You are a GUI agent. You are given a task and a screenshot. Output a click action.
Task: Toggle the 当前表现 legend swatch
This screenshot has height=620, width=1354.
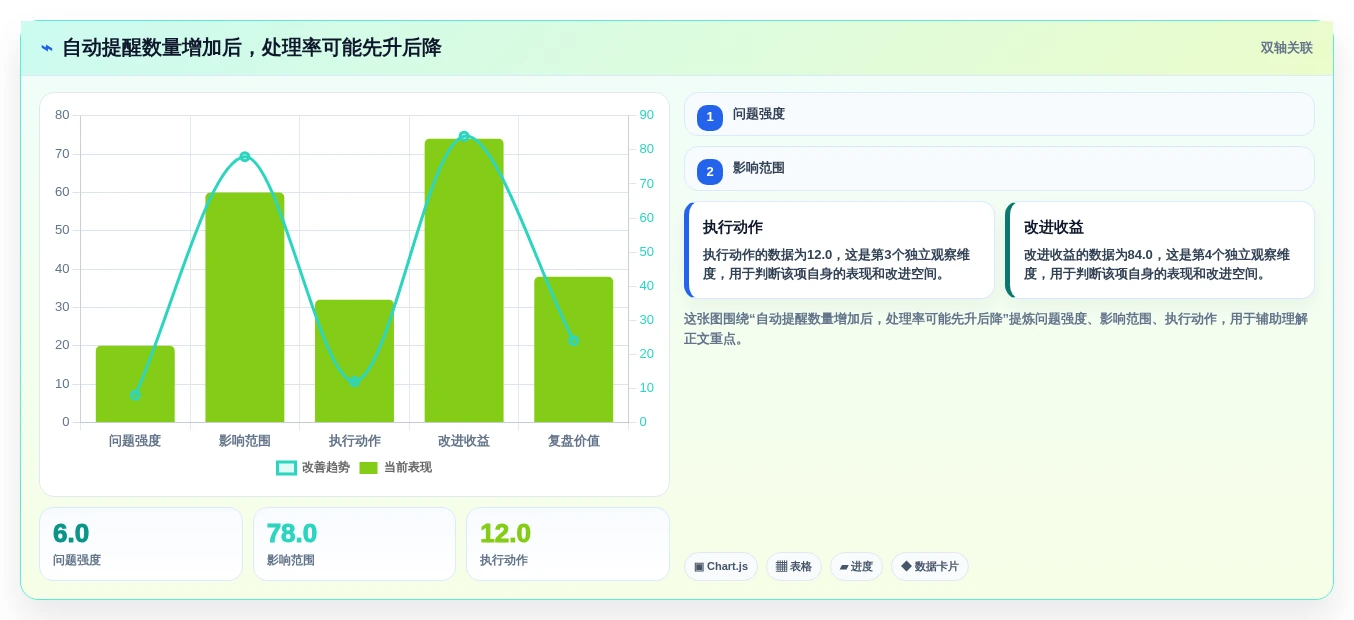pos(368,467)
